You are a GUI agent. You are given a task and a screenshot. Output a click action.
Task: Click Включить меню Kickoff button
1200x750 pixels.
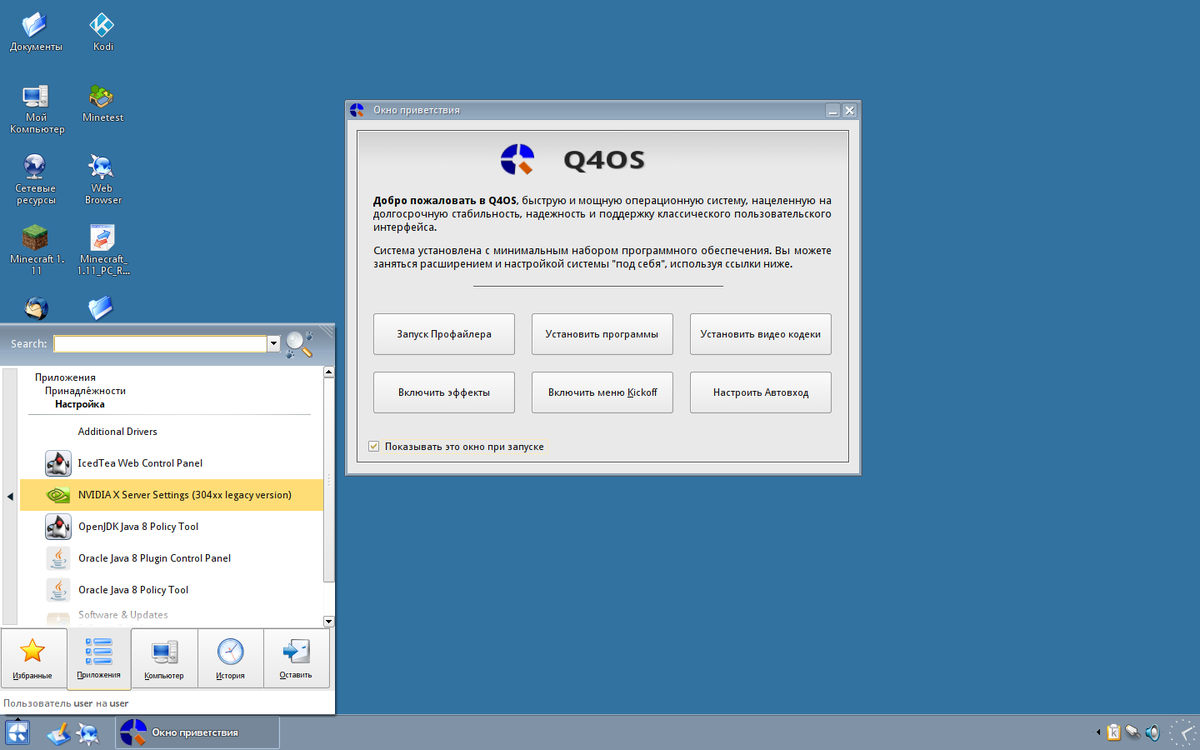coord(602,393)
